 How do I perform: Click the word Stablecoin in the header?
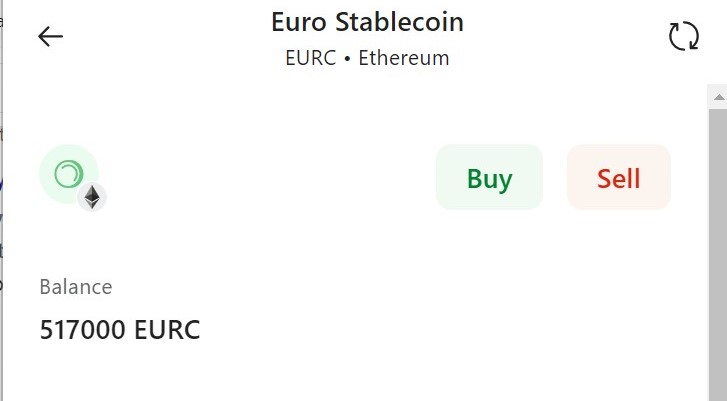(x=400, y=22)
